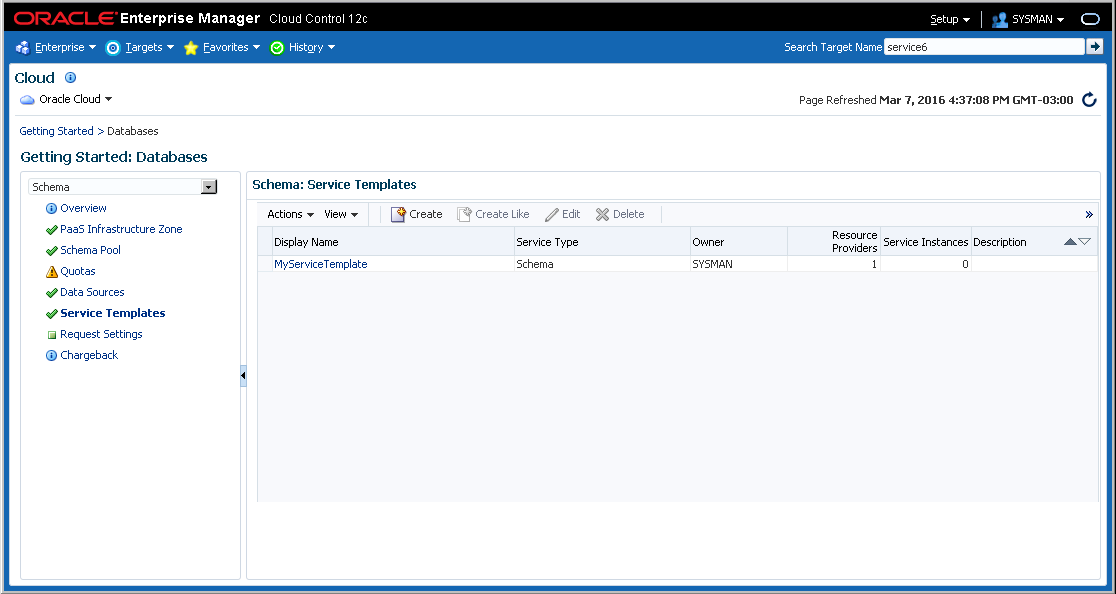The image size is (1116, 594).
Task: Collapse the left navigation pane
Action: 243,375
